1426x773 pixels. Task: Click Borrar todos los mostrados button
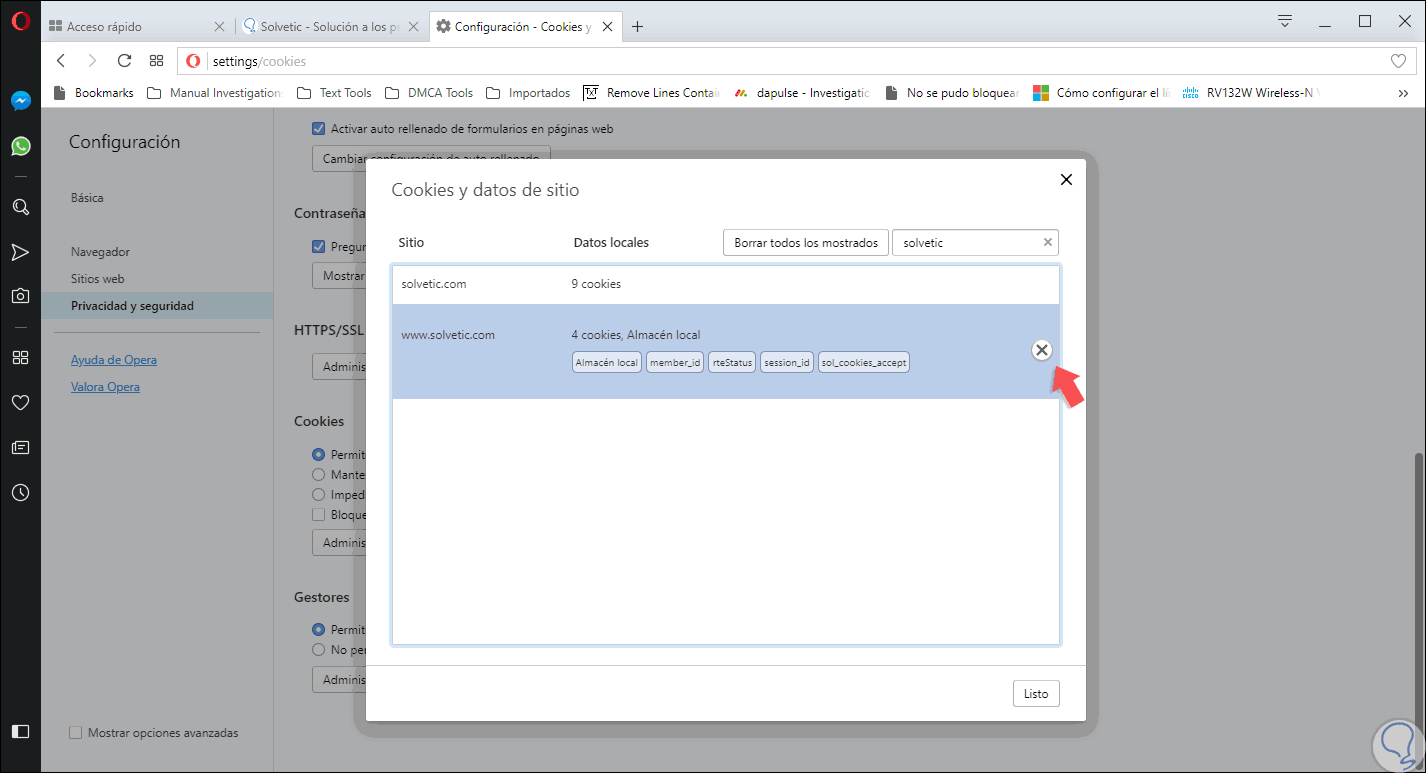tap(806, 243)
